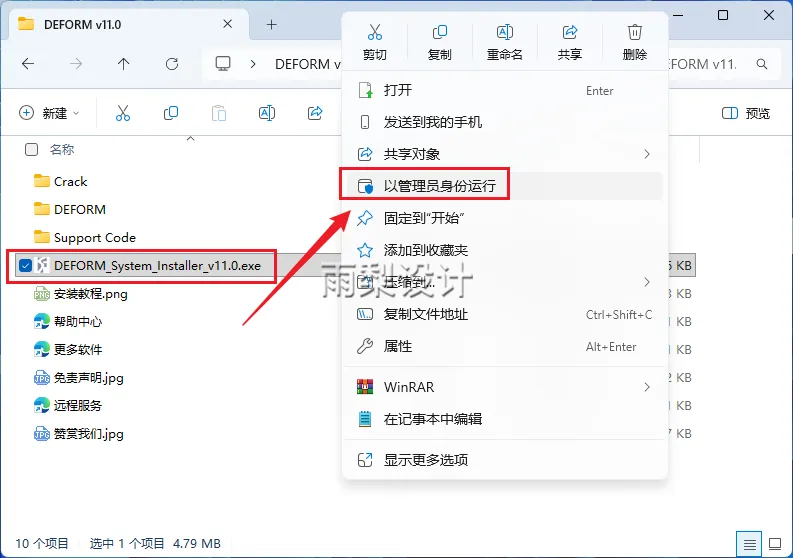This screenshot has height=558, width=793.
Task: Select the 免责声明.jpg file
Action: [x=88, y=378]
